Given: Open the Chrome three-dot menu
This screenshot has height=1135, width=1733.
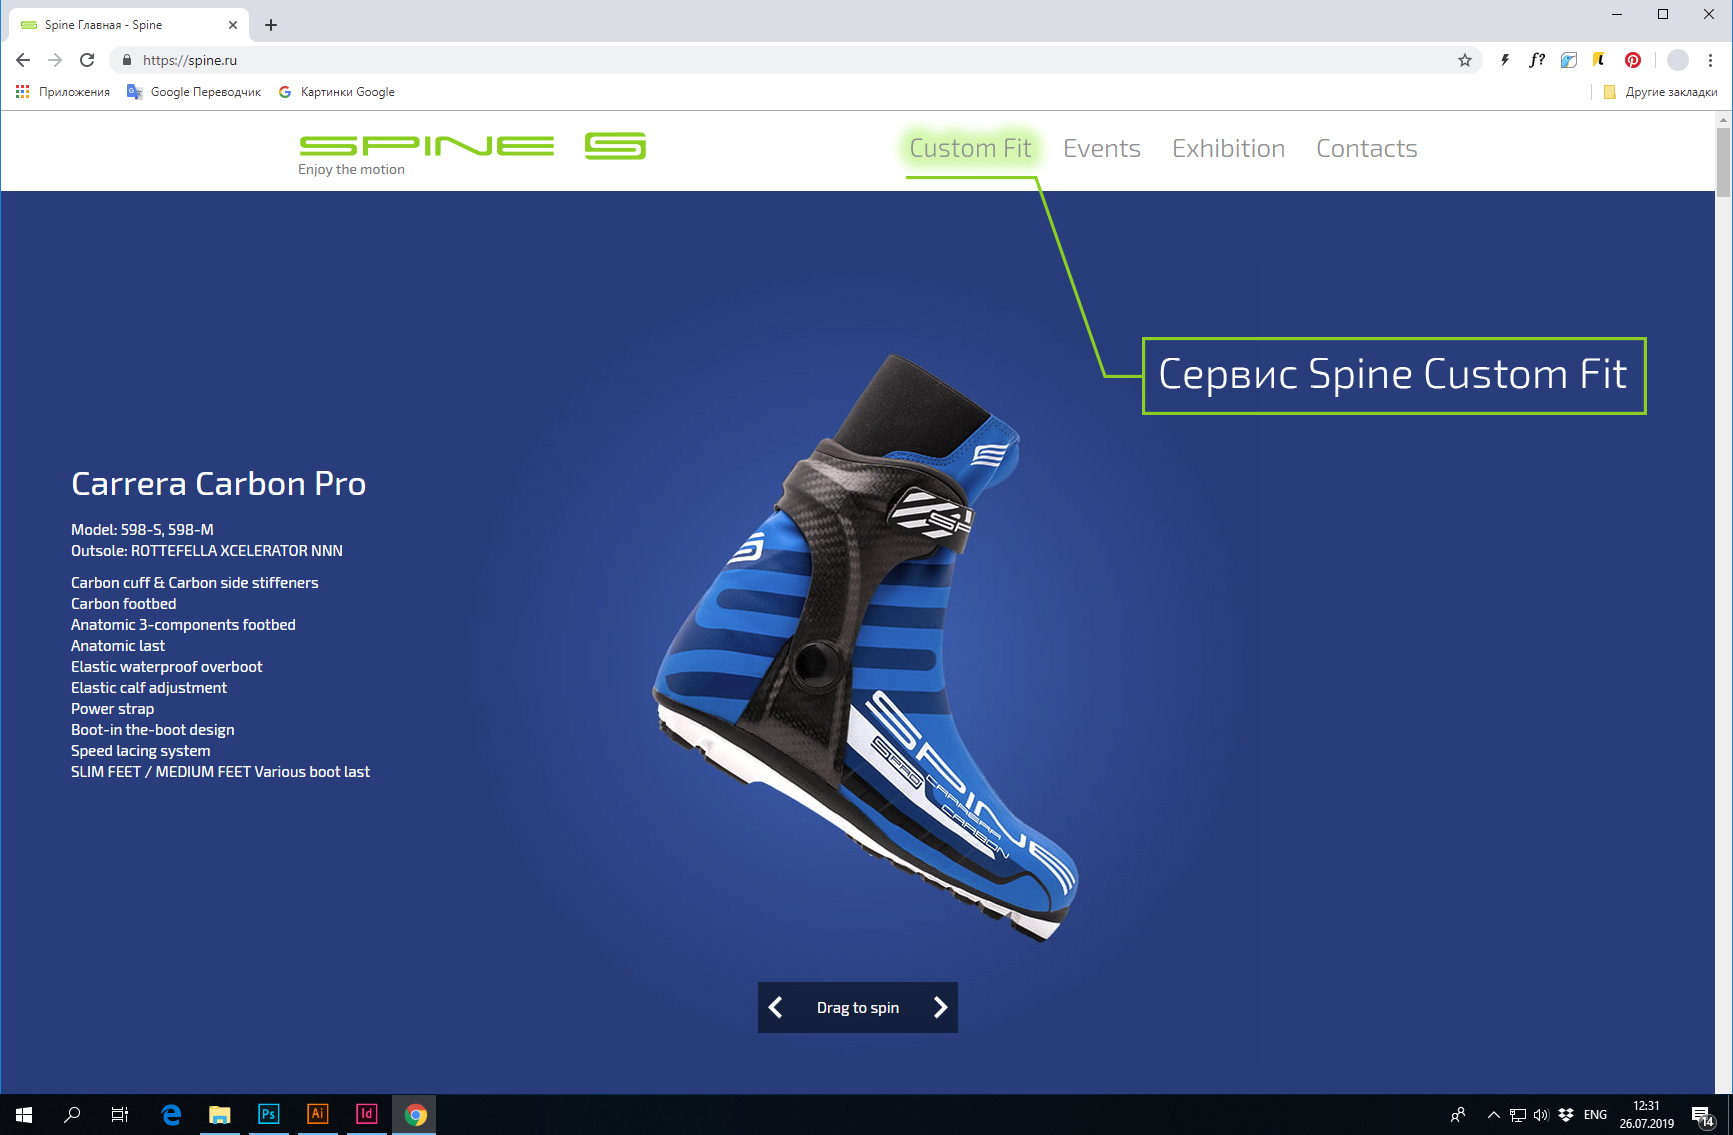Looking at the screenshot, I should click(1711, 60).
